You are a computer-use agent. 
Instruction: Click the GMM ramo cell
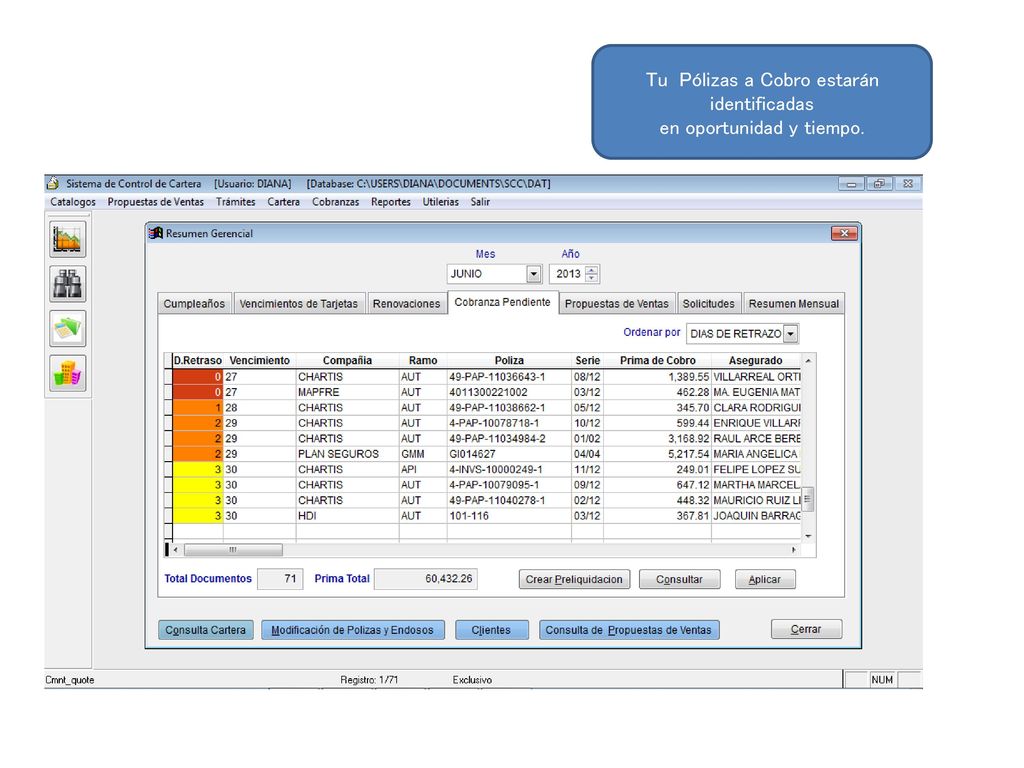pos(423,454)
